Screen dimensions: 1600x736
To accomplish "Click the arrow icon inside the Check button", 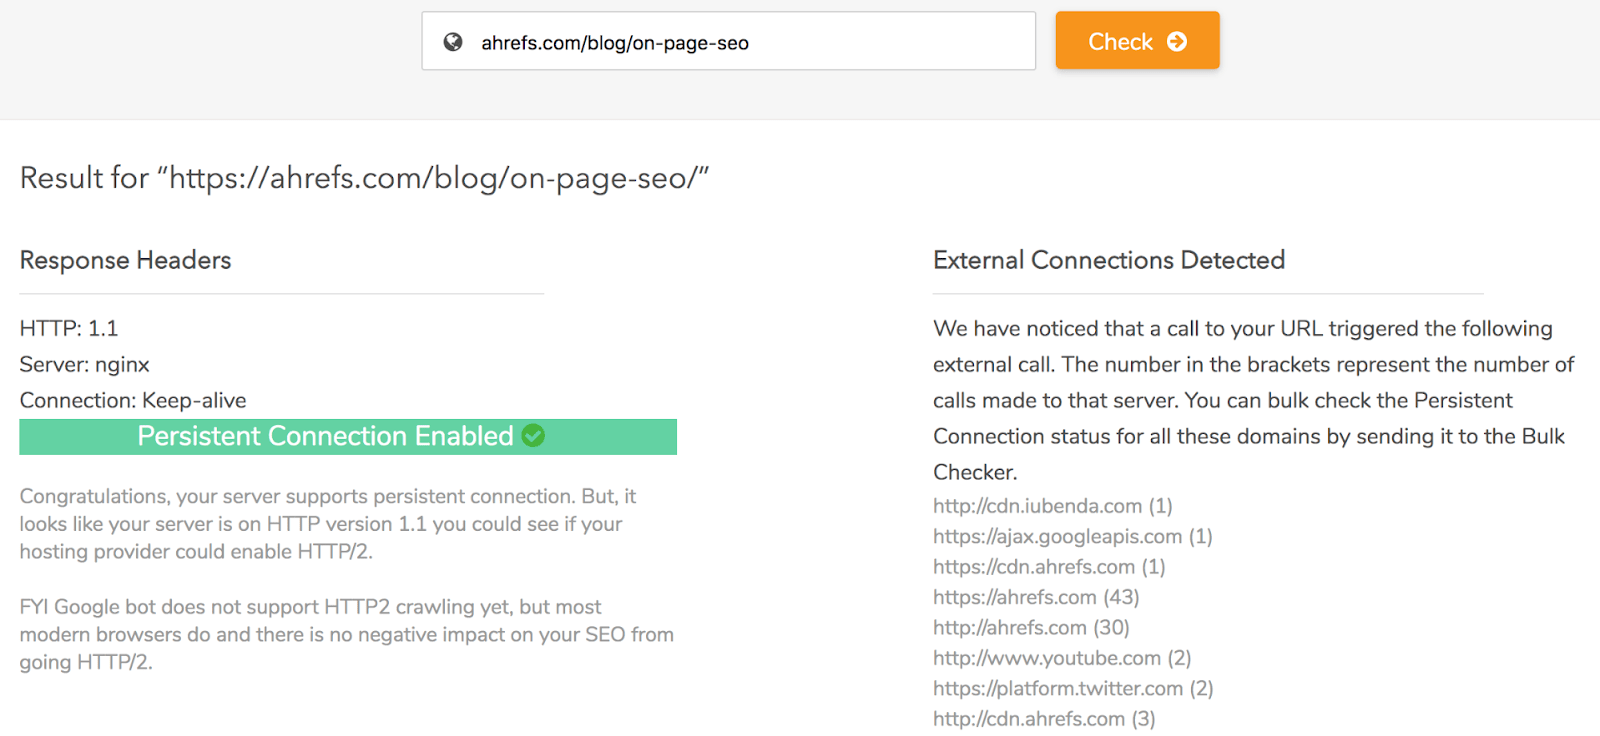I will point(1177,41).
